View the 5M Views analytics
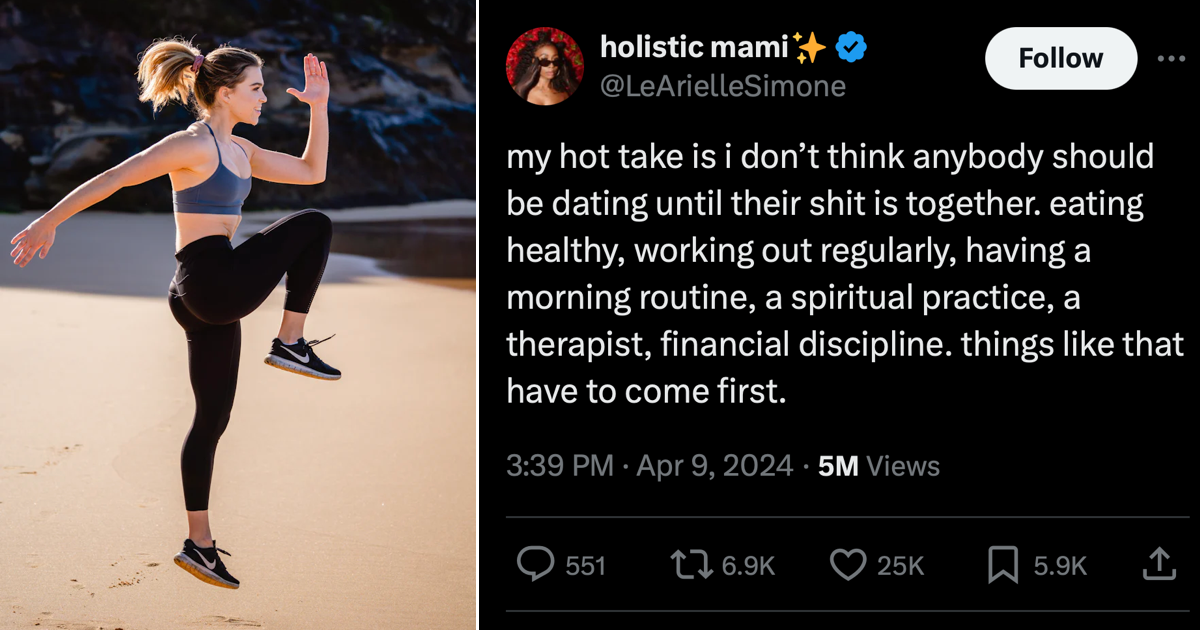The image size is (1200, 630). [879, 466]
